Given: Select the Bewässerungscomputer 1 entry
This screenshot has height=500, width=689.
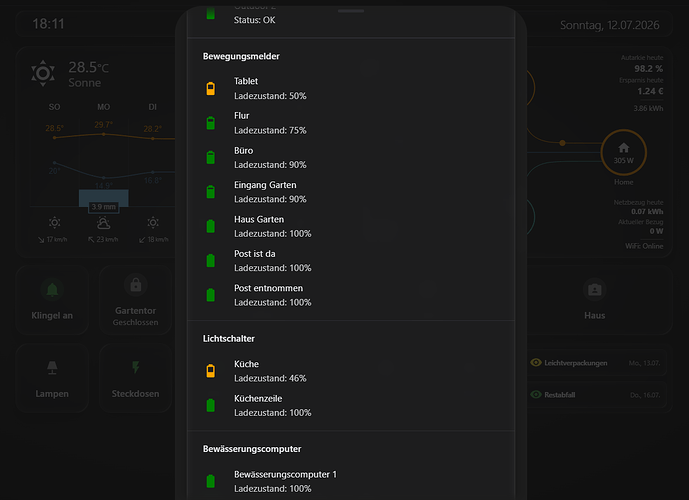Looking at the screenshot, I should [351, 481].
